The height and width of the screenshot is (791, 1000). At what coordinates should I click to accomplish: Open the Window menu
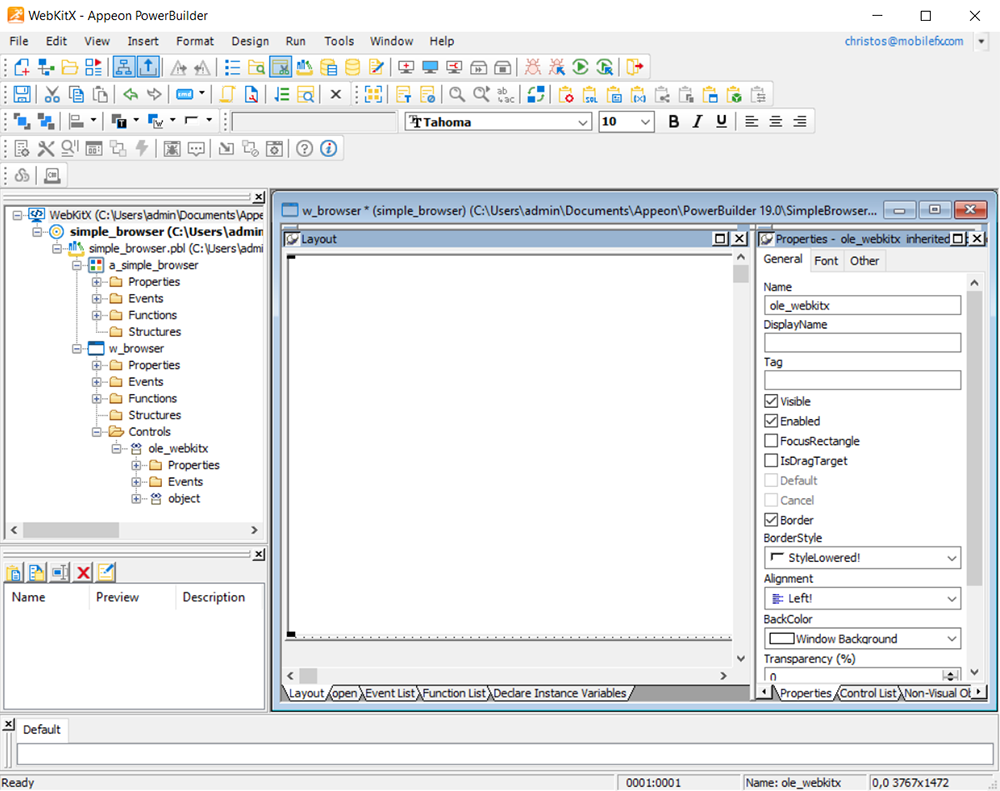click(391, 41)
